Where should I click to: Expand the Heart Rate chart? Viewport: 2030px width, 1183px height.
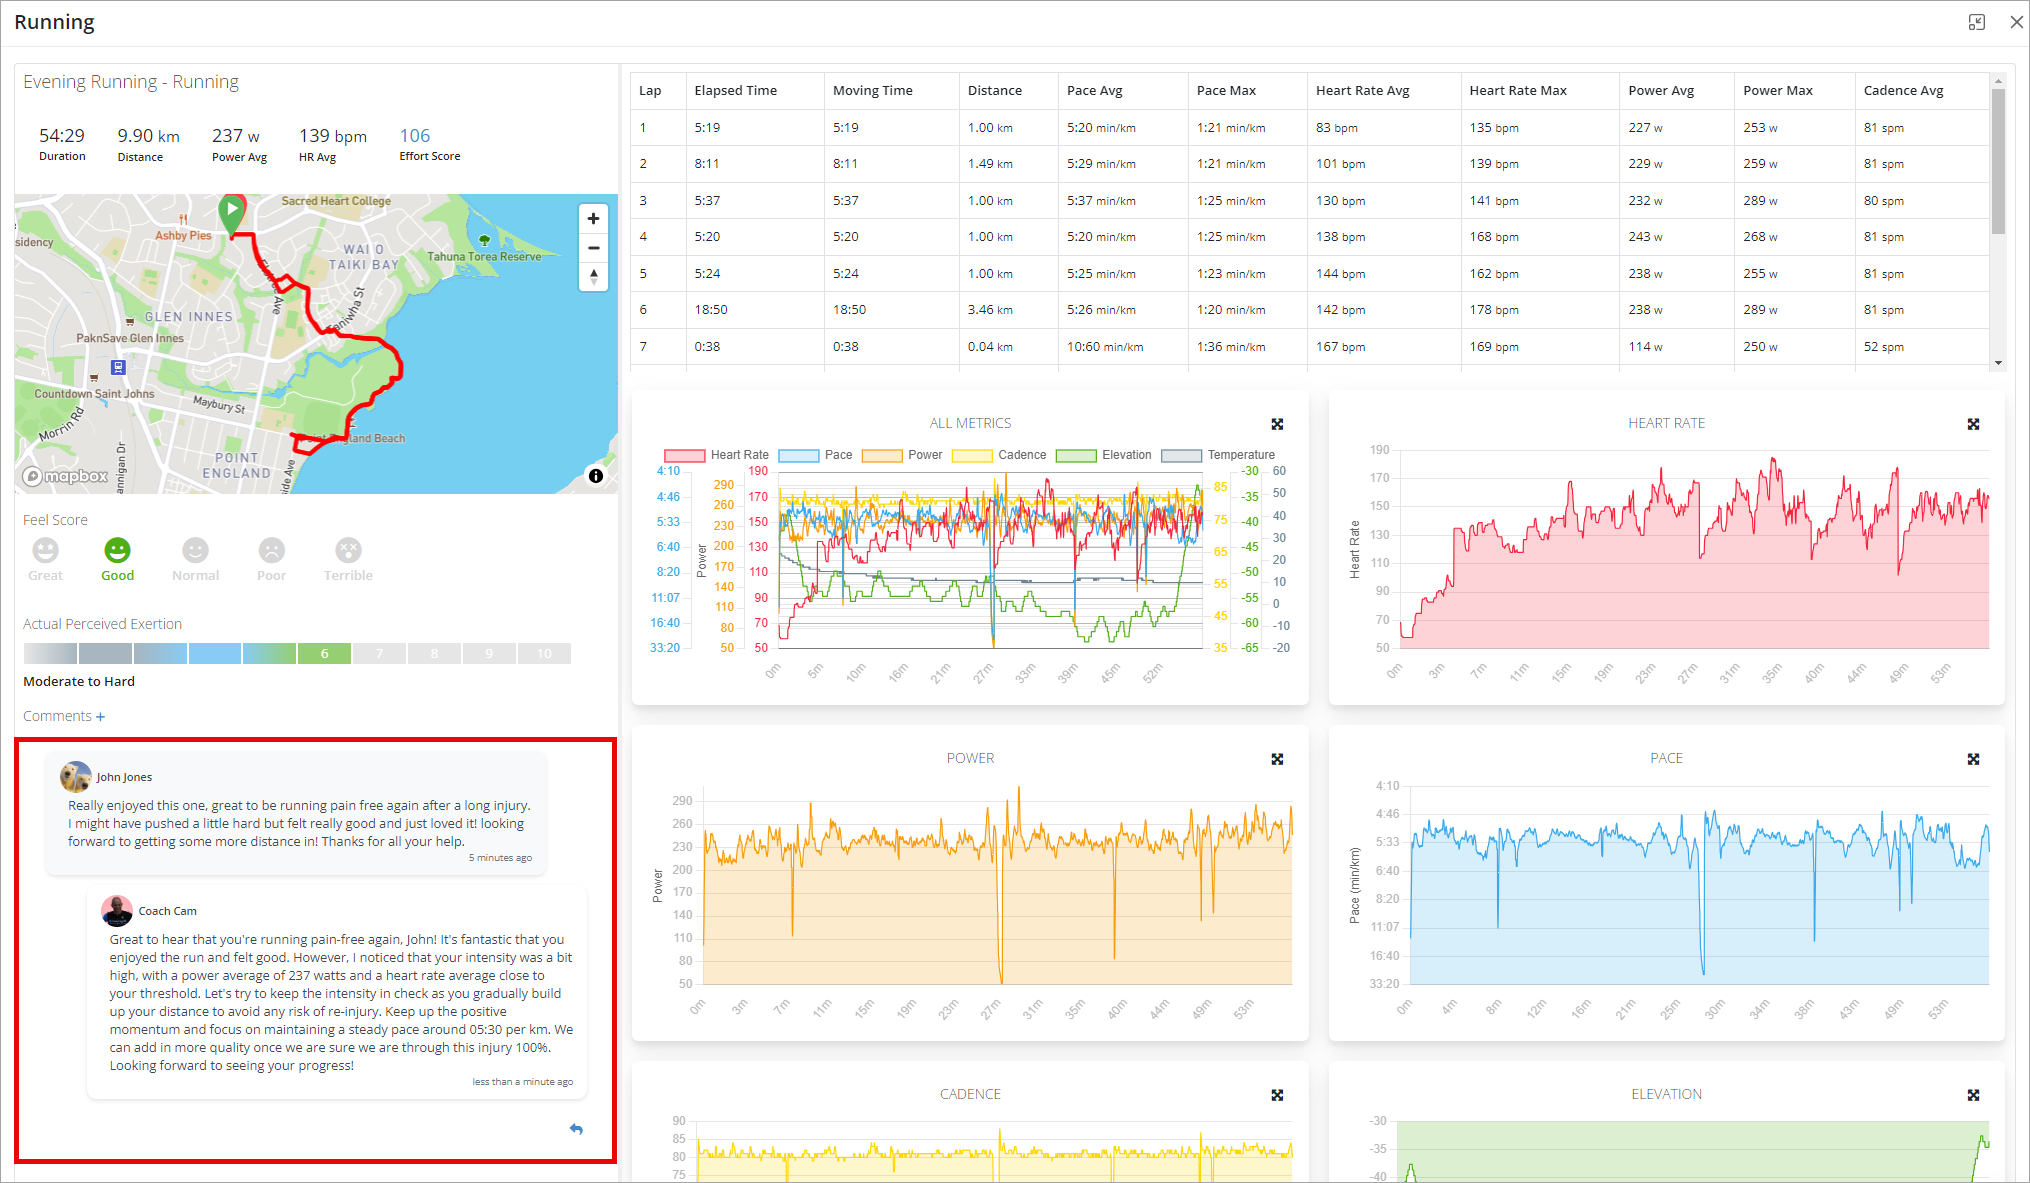pyautogui.click(x=1973, y=424)
